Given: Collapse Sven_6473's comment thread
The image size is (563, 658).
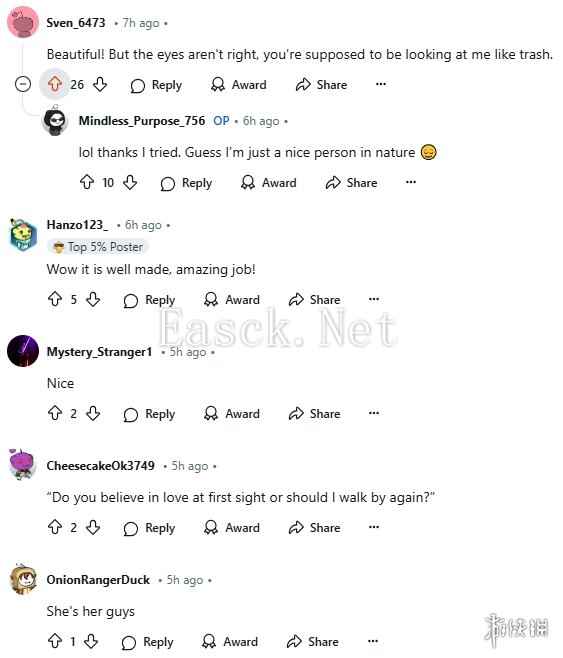Looking at the screenshot, I should coord(23,84).
